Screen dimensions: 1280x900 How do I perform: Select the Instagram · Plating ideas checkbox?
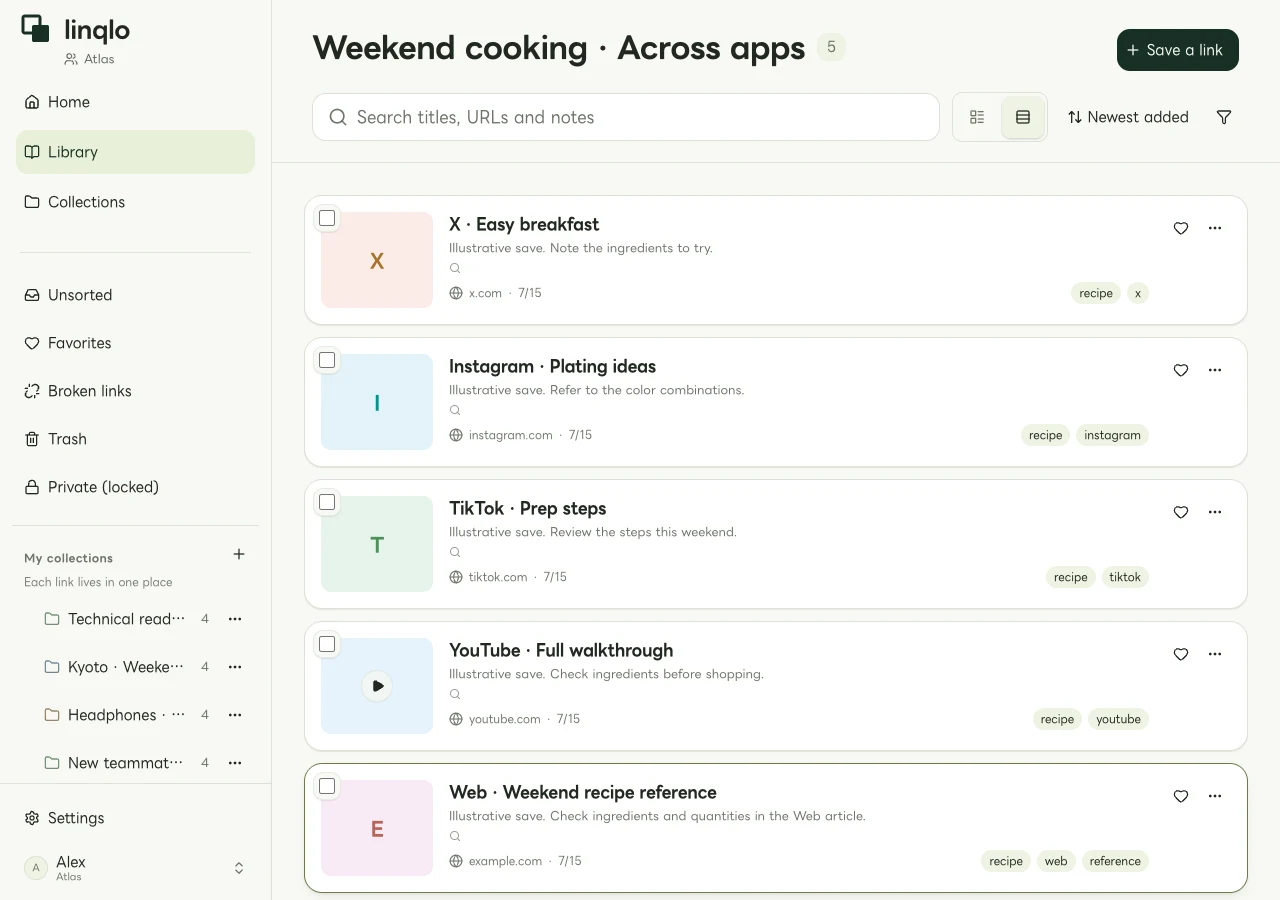[327, 360]
